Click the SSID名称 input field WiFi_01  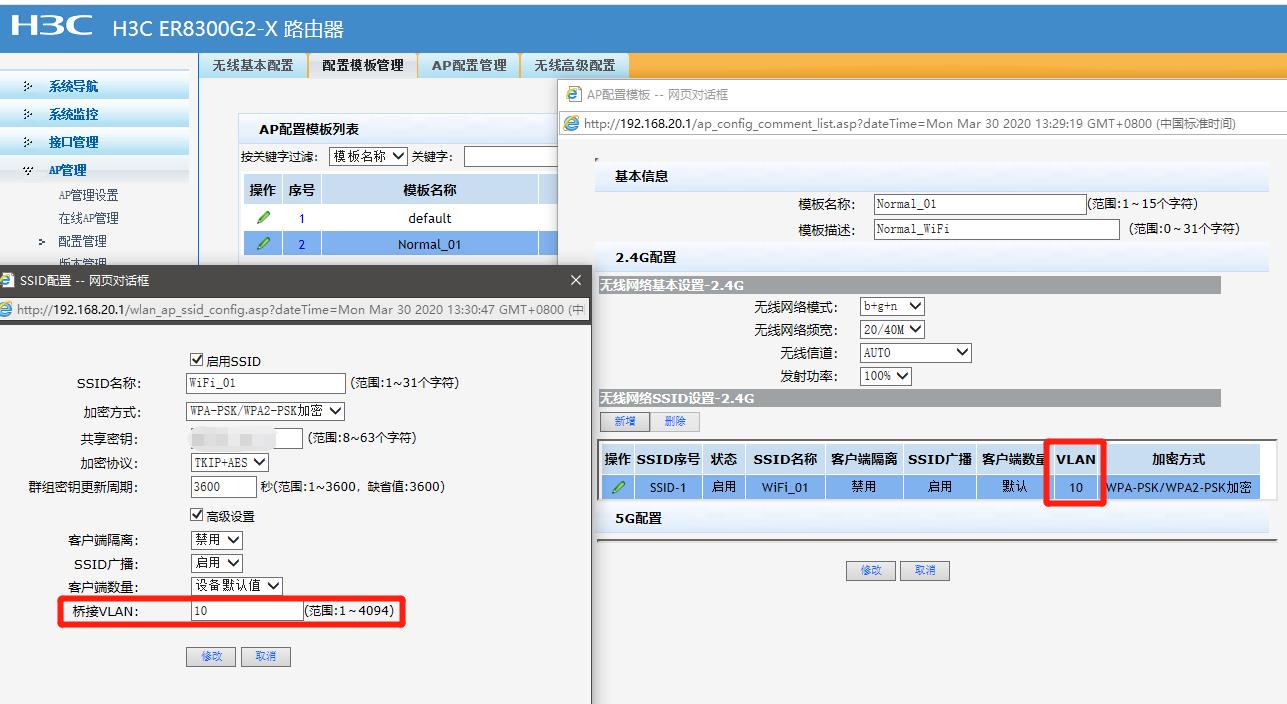[266, 383]
